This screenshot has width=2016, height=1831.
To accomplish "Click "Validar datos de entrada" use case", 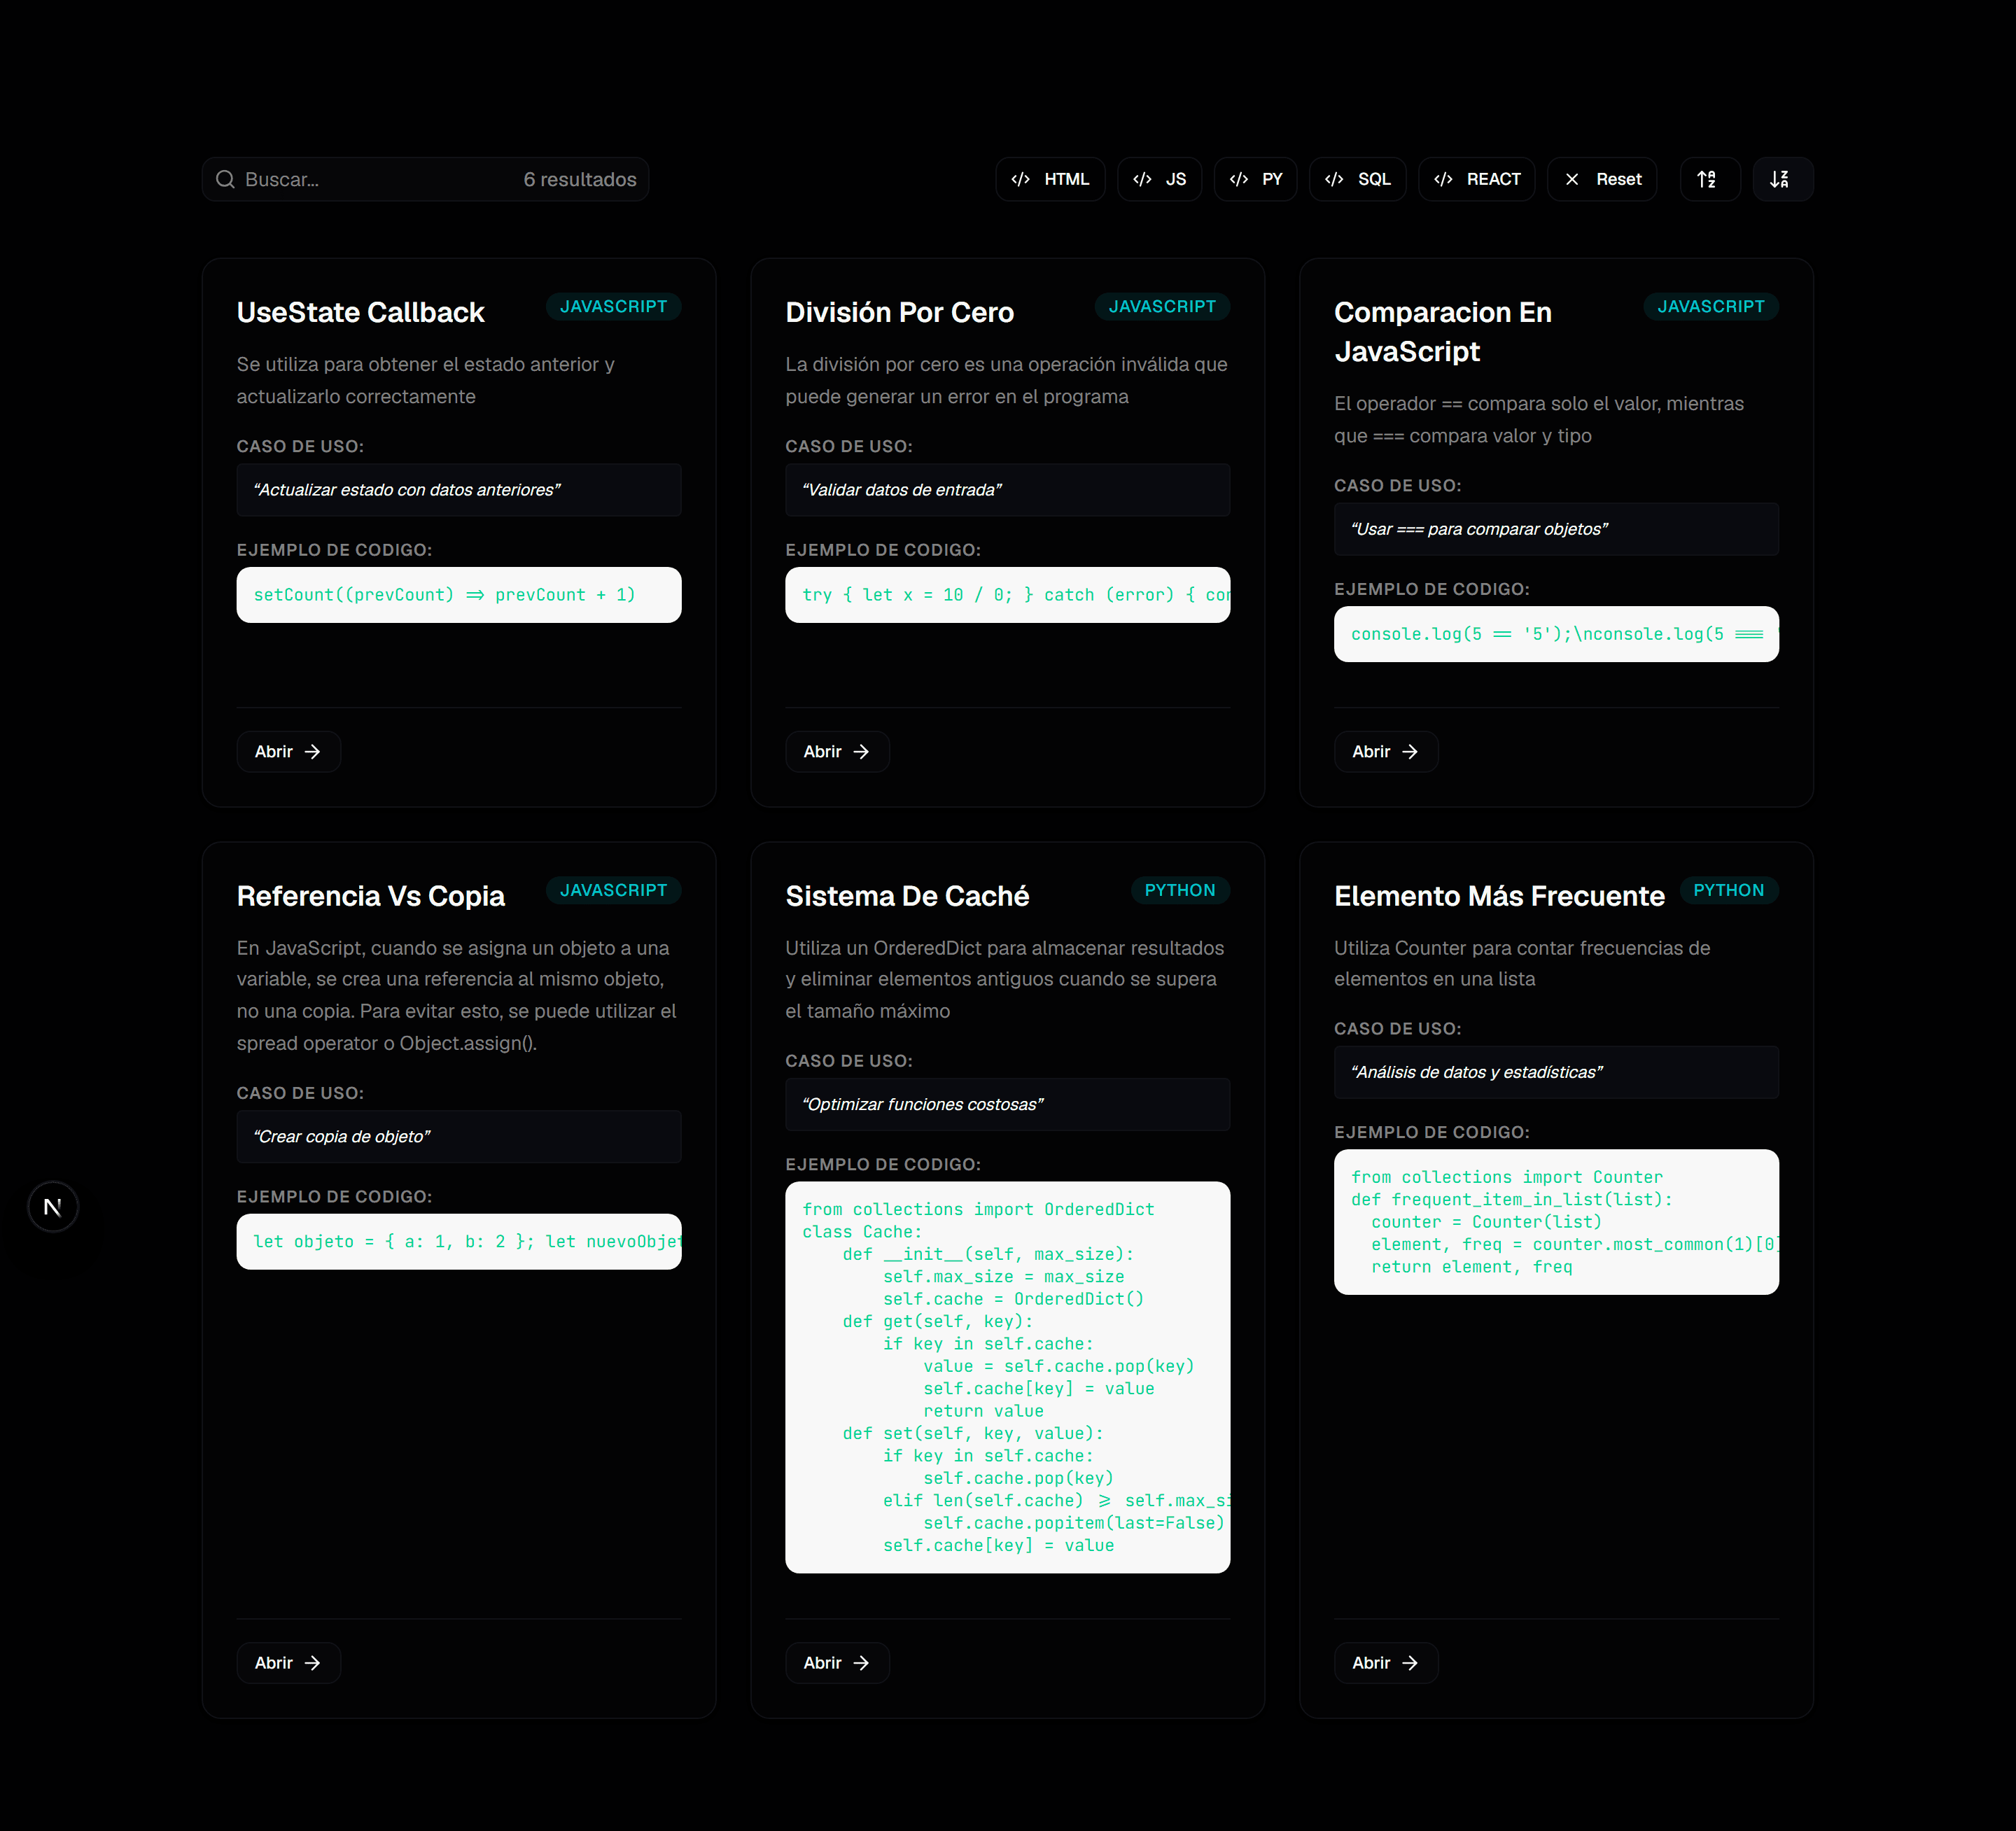I will [1008, 490].
